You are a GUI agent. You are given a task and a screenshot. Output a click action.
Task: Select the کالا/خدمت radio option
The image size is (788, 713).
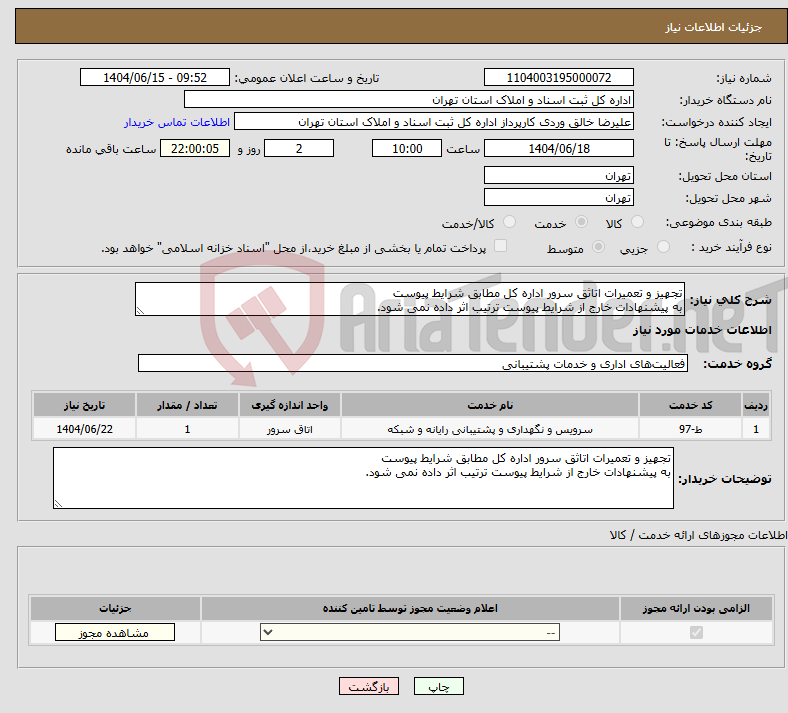pos(509,222)
